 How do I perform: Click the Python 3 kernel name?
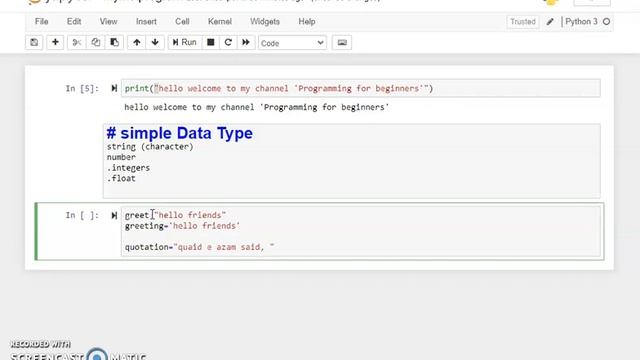[581, 22]
